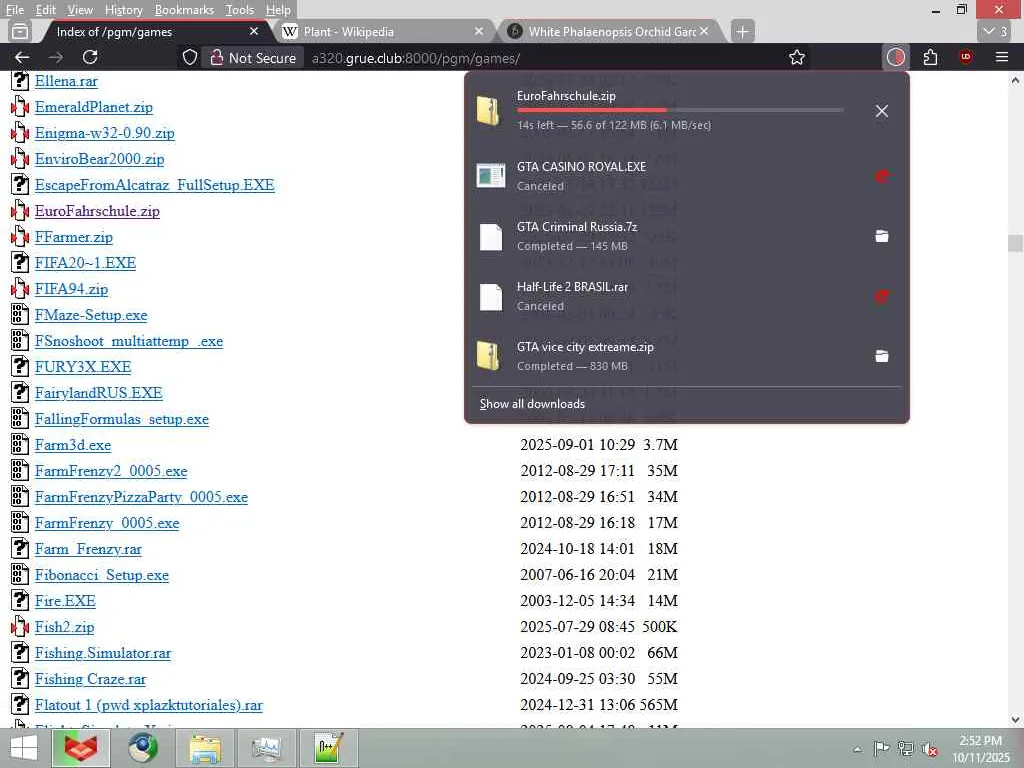Open the FallingFormulas_setup.exe link
This screenshot has height=768, width=1024.
click(121, 419)
